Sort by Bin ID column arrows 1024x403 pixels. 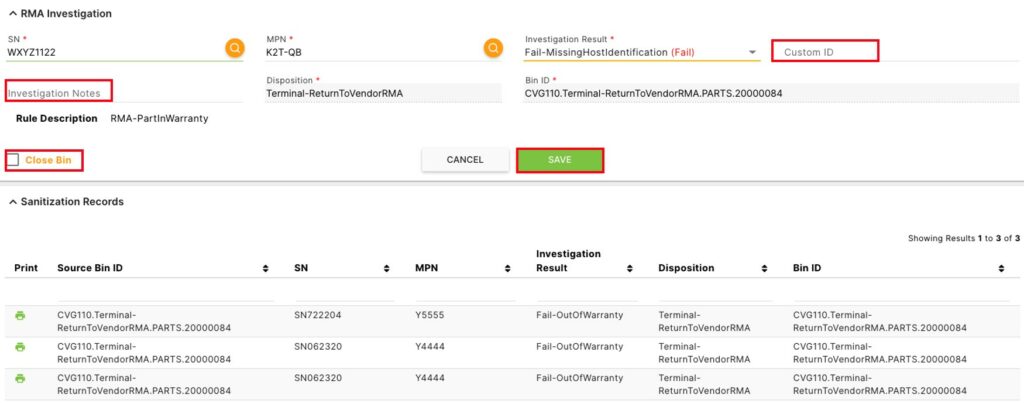pos(1001,269)
